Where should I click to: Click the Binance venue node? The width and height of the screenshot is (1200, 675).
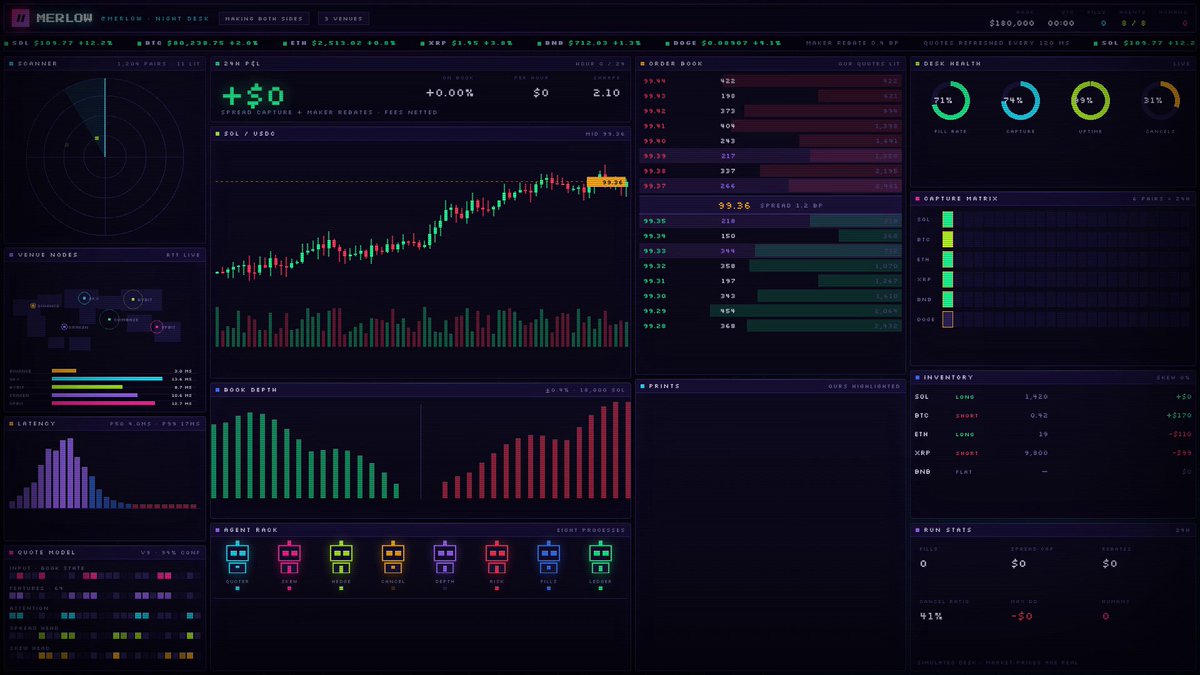tap(33, 306)
